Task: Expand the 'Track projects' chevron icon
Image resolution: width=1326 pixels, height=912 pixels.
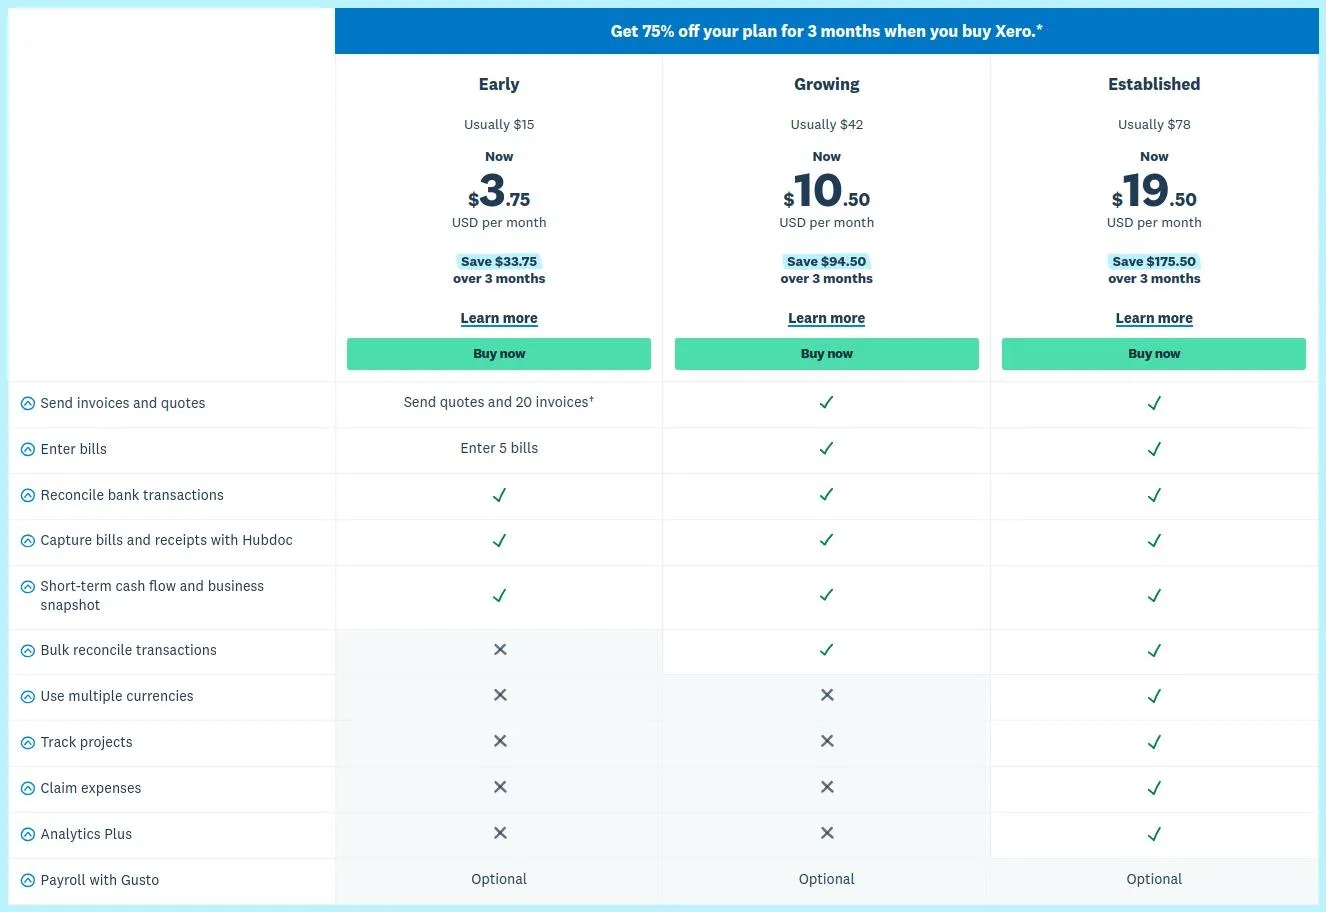Action: [28, 743]
